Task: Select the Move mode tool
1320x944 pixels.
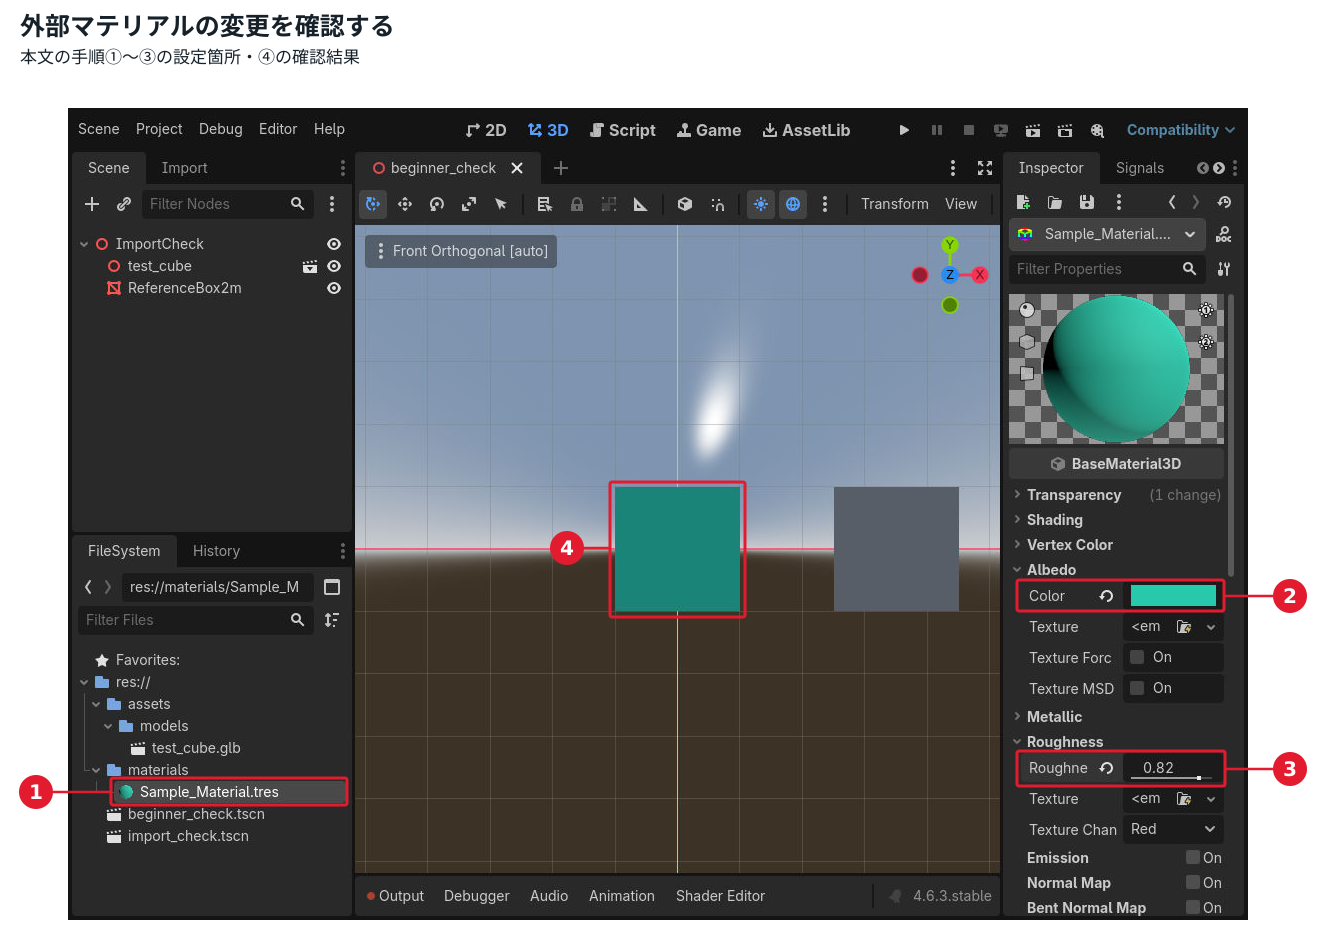Action: click(x=405, y=204)
